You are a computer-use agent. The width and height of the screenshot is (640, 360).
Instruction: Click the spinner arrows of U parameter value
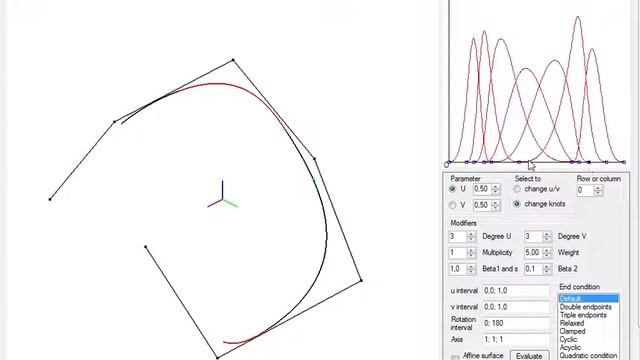(x=496, y=189)
